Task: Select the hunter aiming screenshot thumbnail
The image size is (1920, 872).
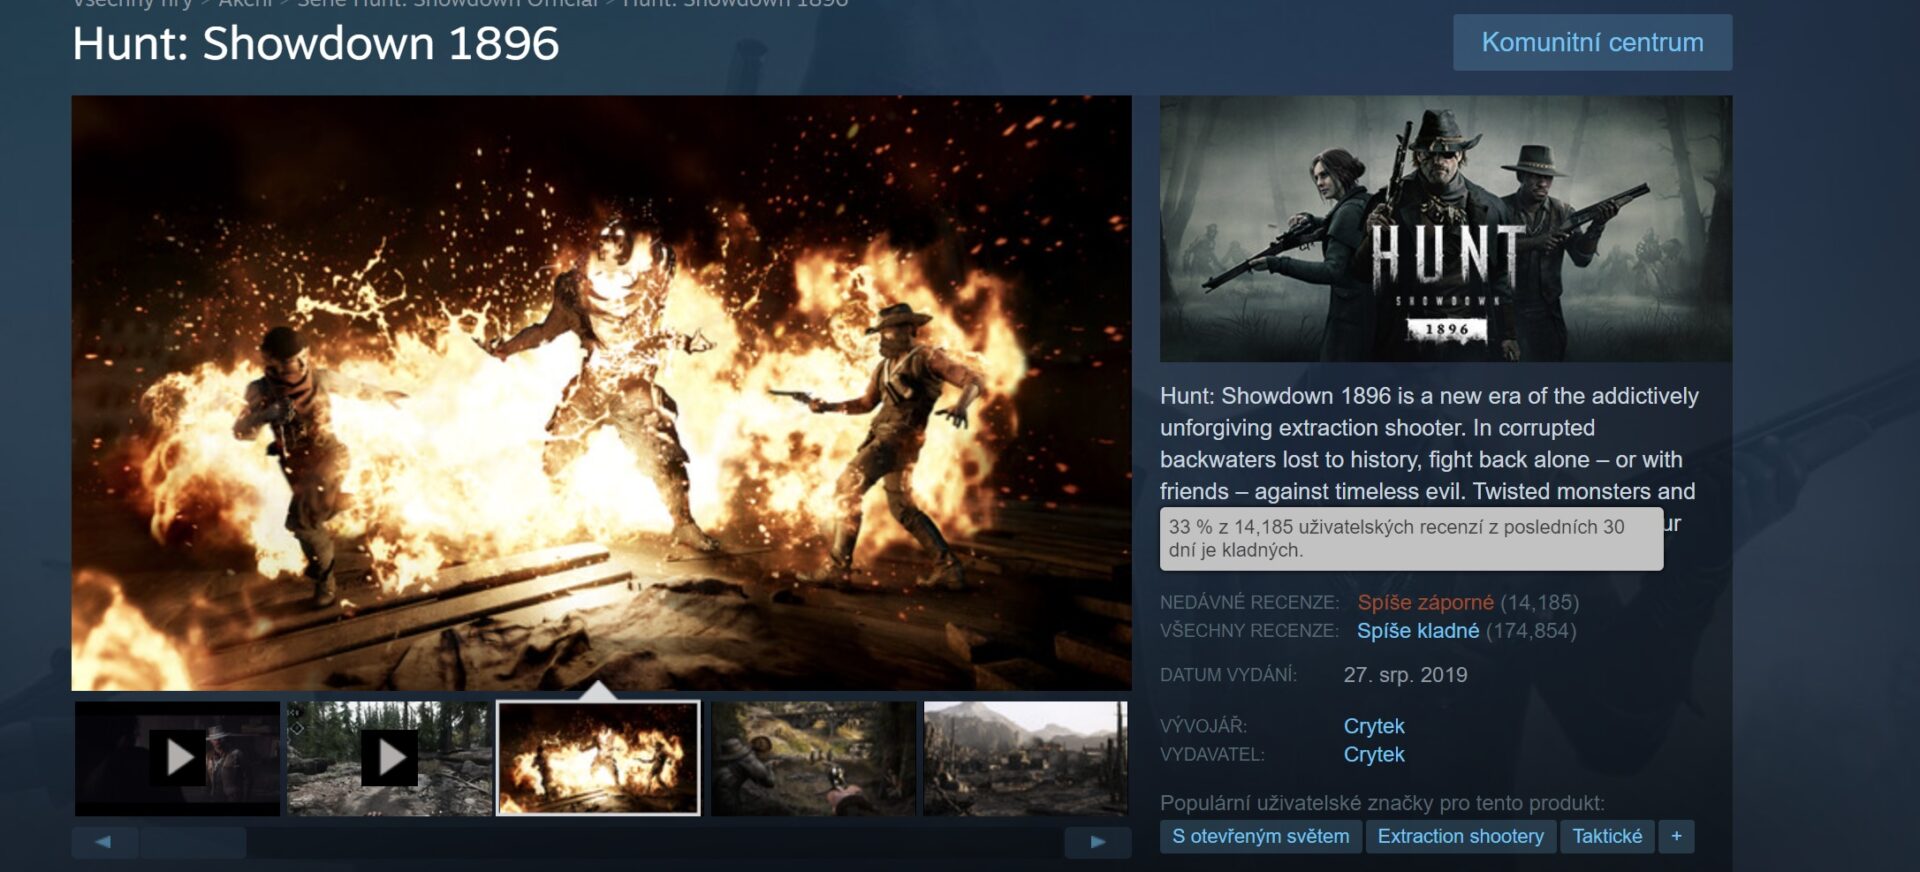Action: click(x=813, y=758)
